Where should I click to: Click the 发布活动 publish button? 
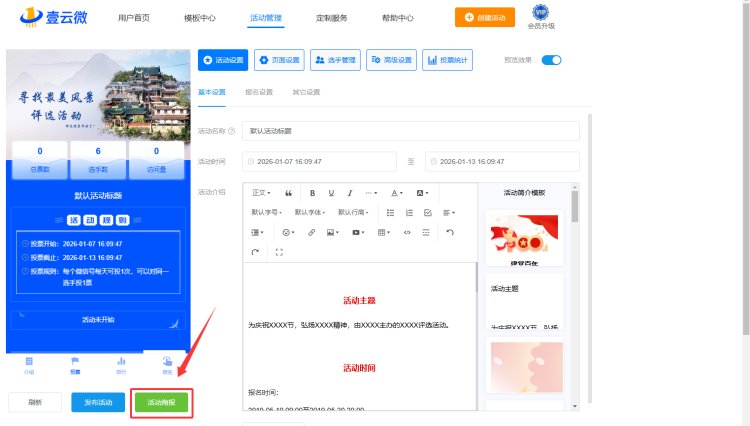click(98, 402)
